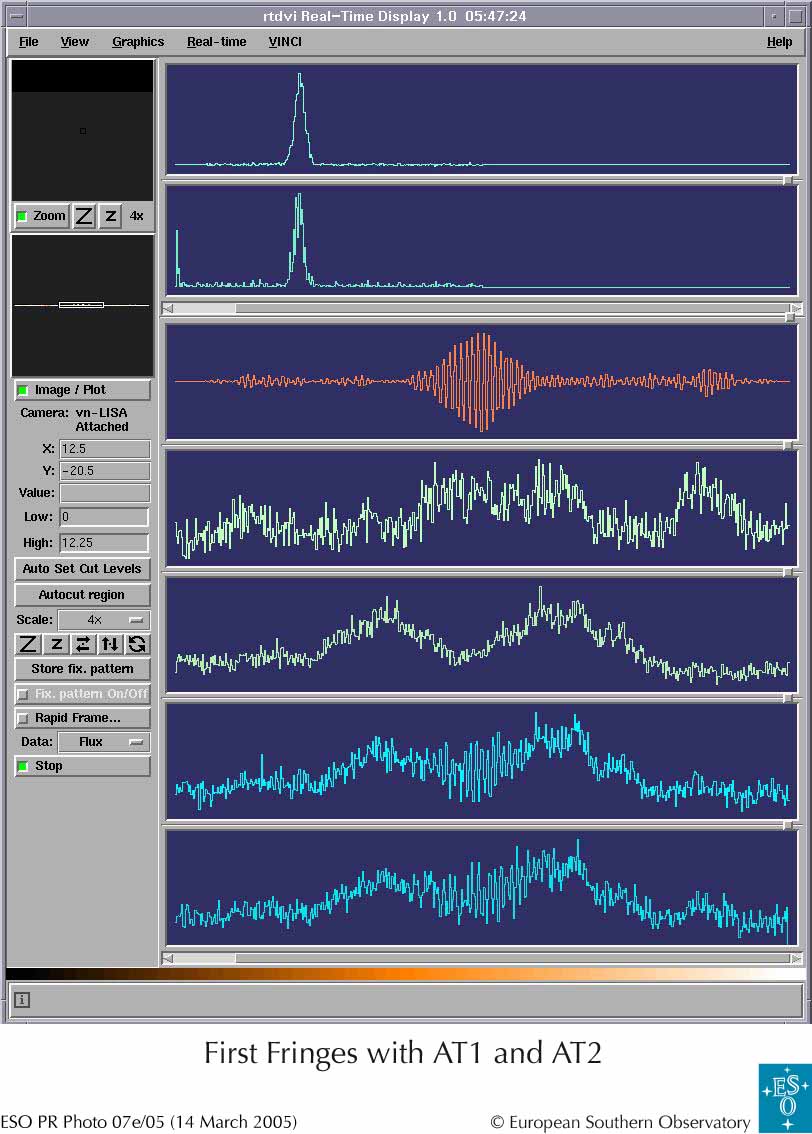812x1134 pixels.
Task: Click the bottom cyan signal plot
Action: [482, 888]
